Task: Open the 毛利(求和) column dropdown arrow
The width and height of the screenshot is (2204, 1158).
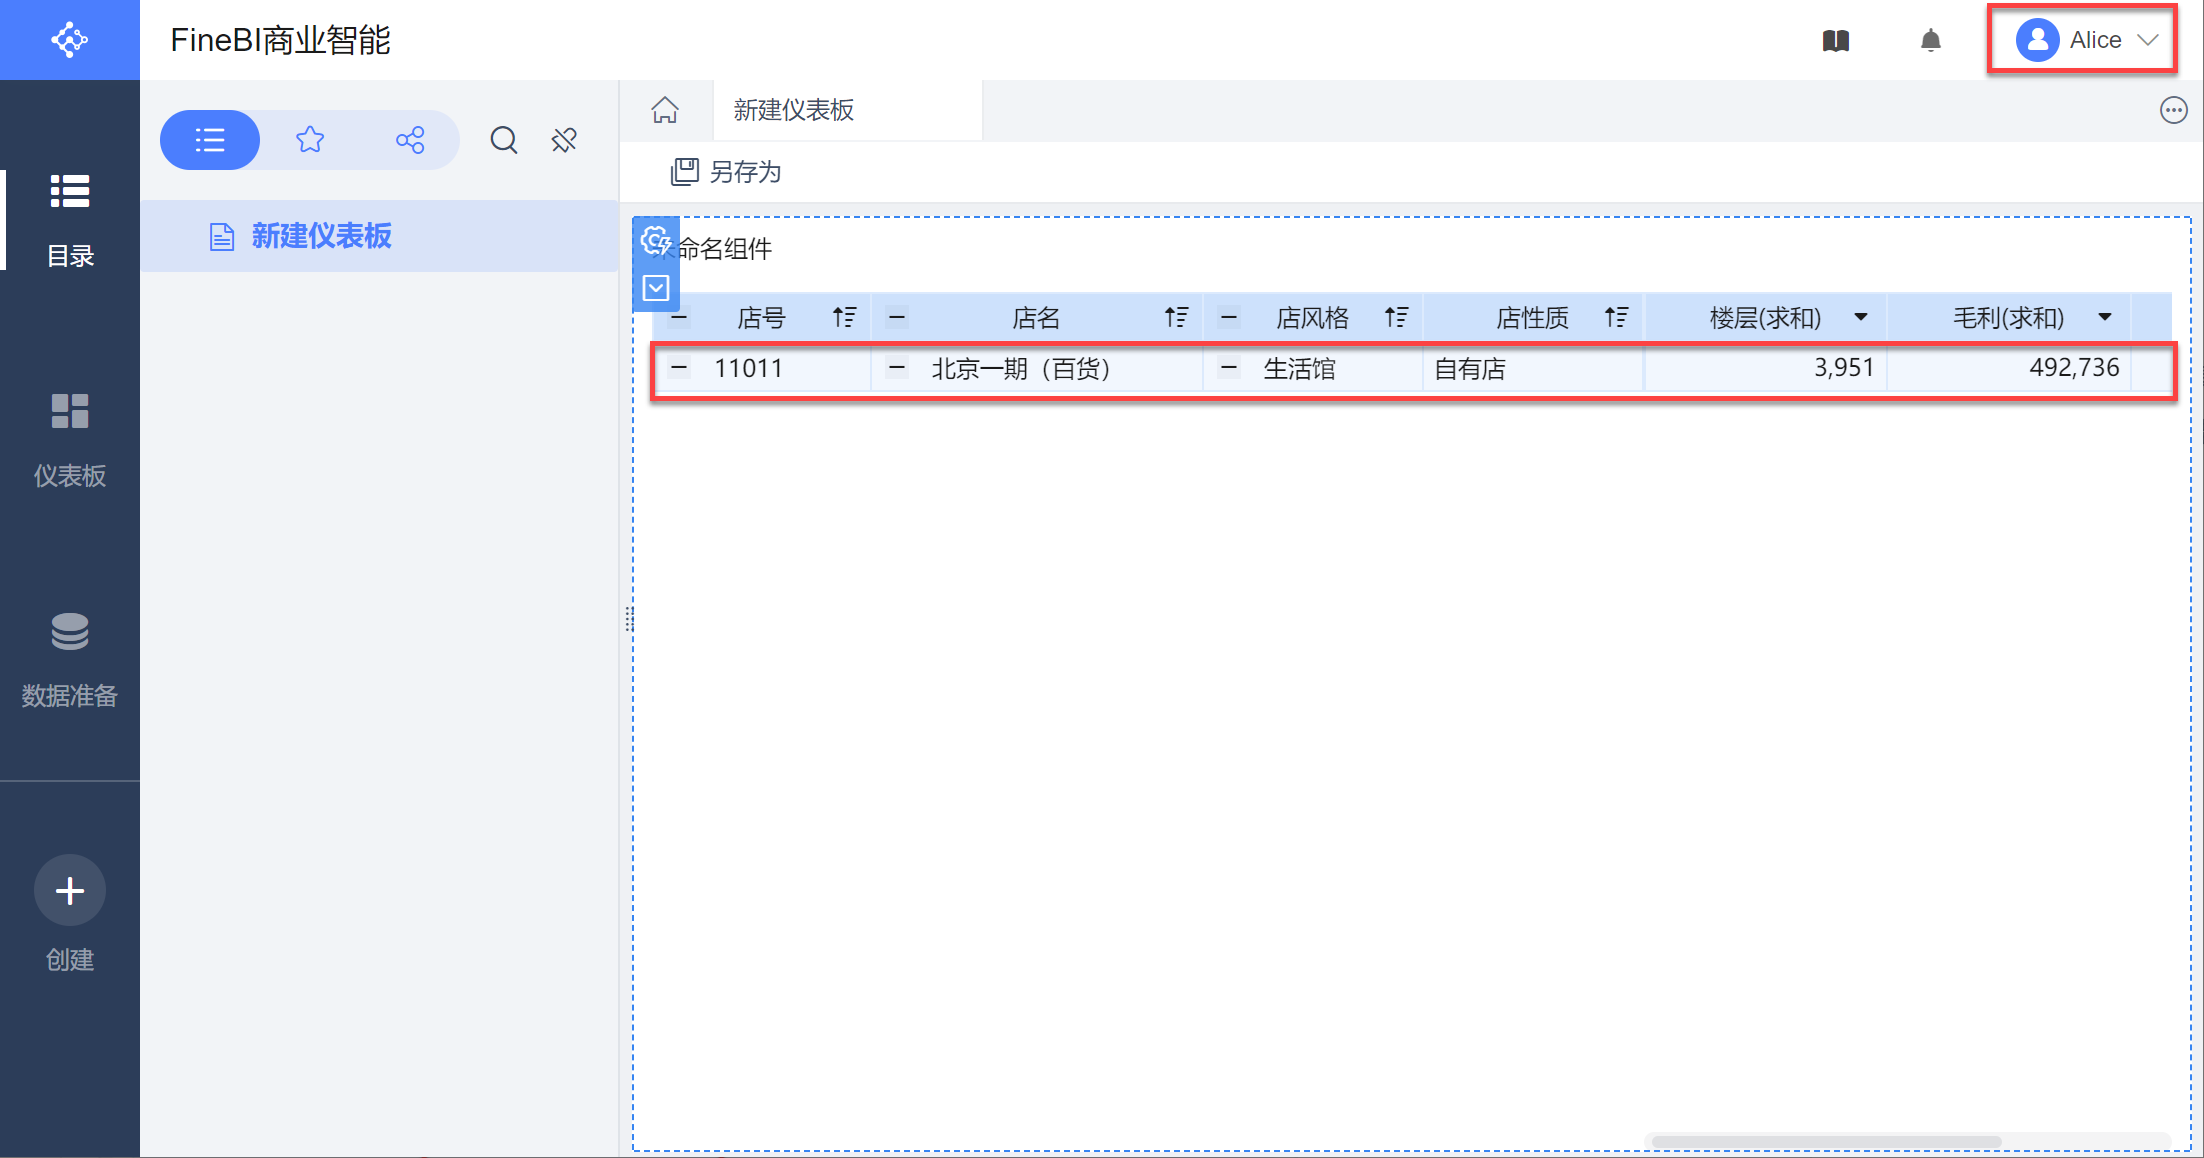Action: [2104, 318]
